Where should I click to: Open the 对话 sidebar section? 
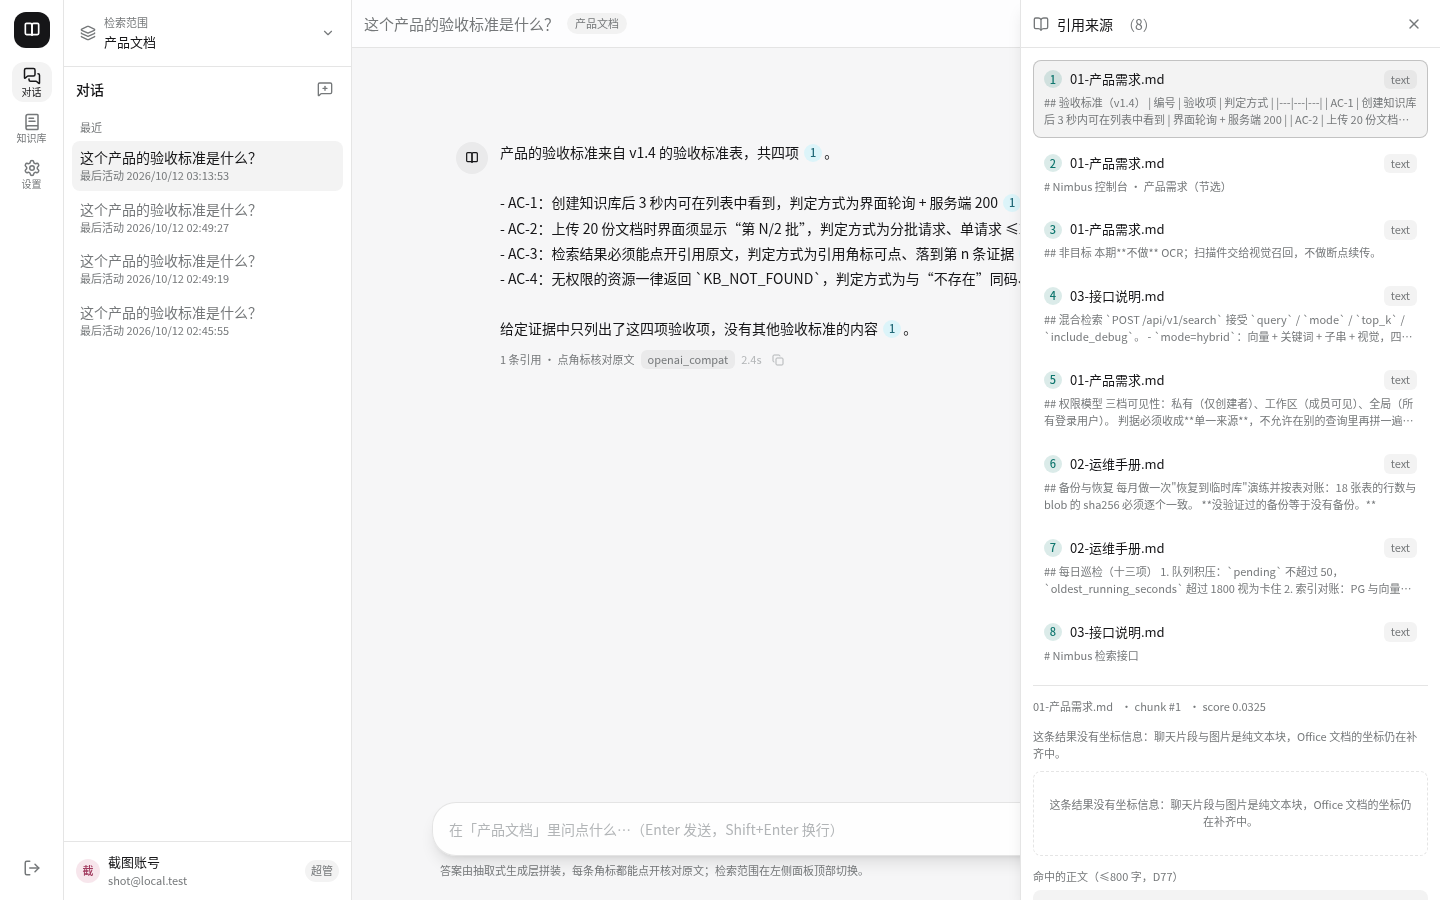point(32,82)
